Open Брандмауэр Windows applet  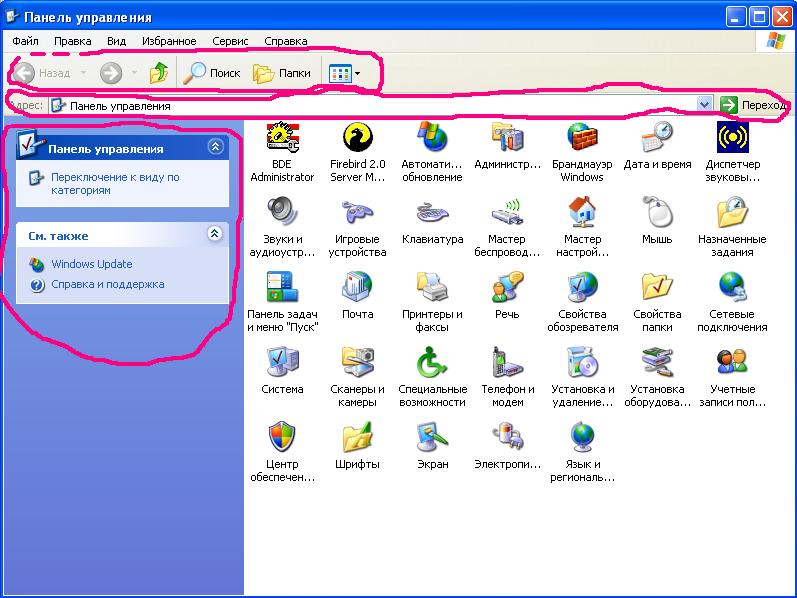tap(582, 137)
